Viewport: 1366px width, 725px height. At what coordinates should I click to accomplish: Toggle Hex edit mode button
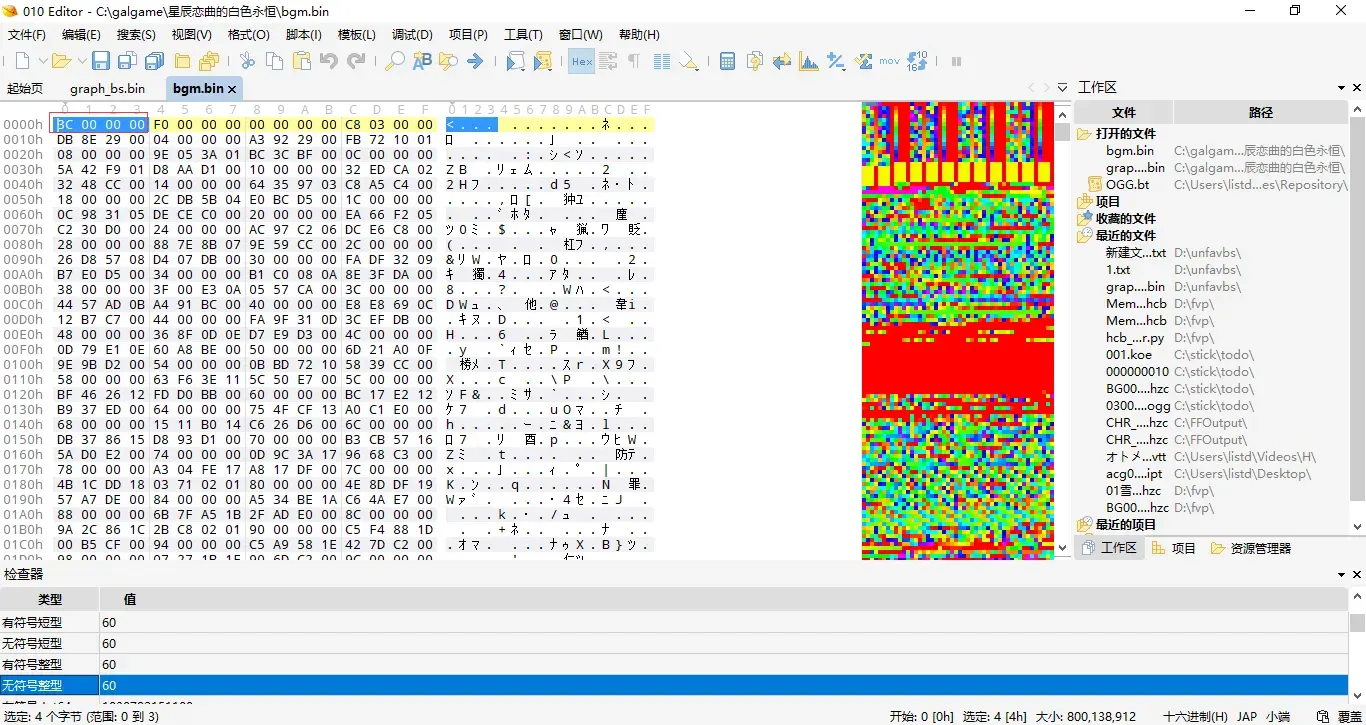(x=581, y=62)
